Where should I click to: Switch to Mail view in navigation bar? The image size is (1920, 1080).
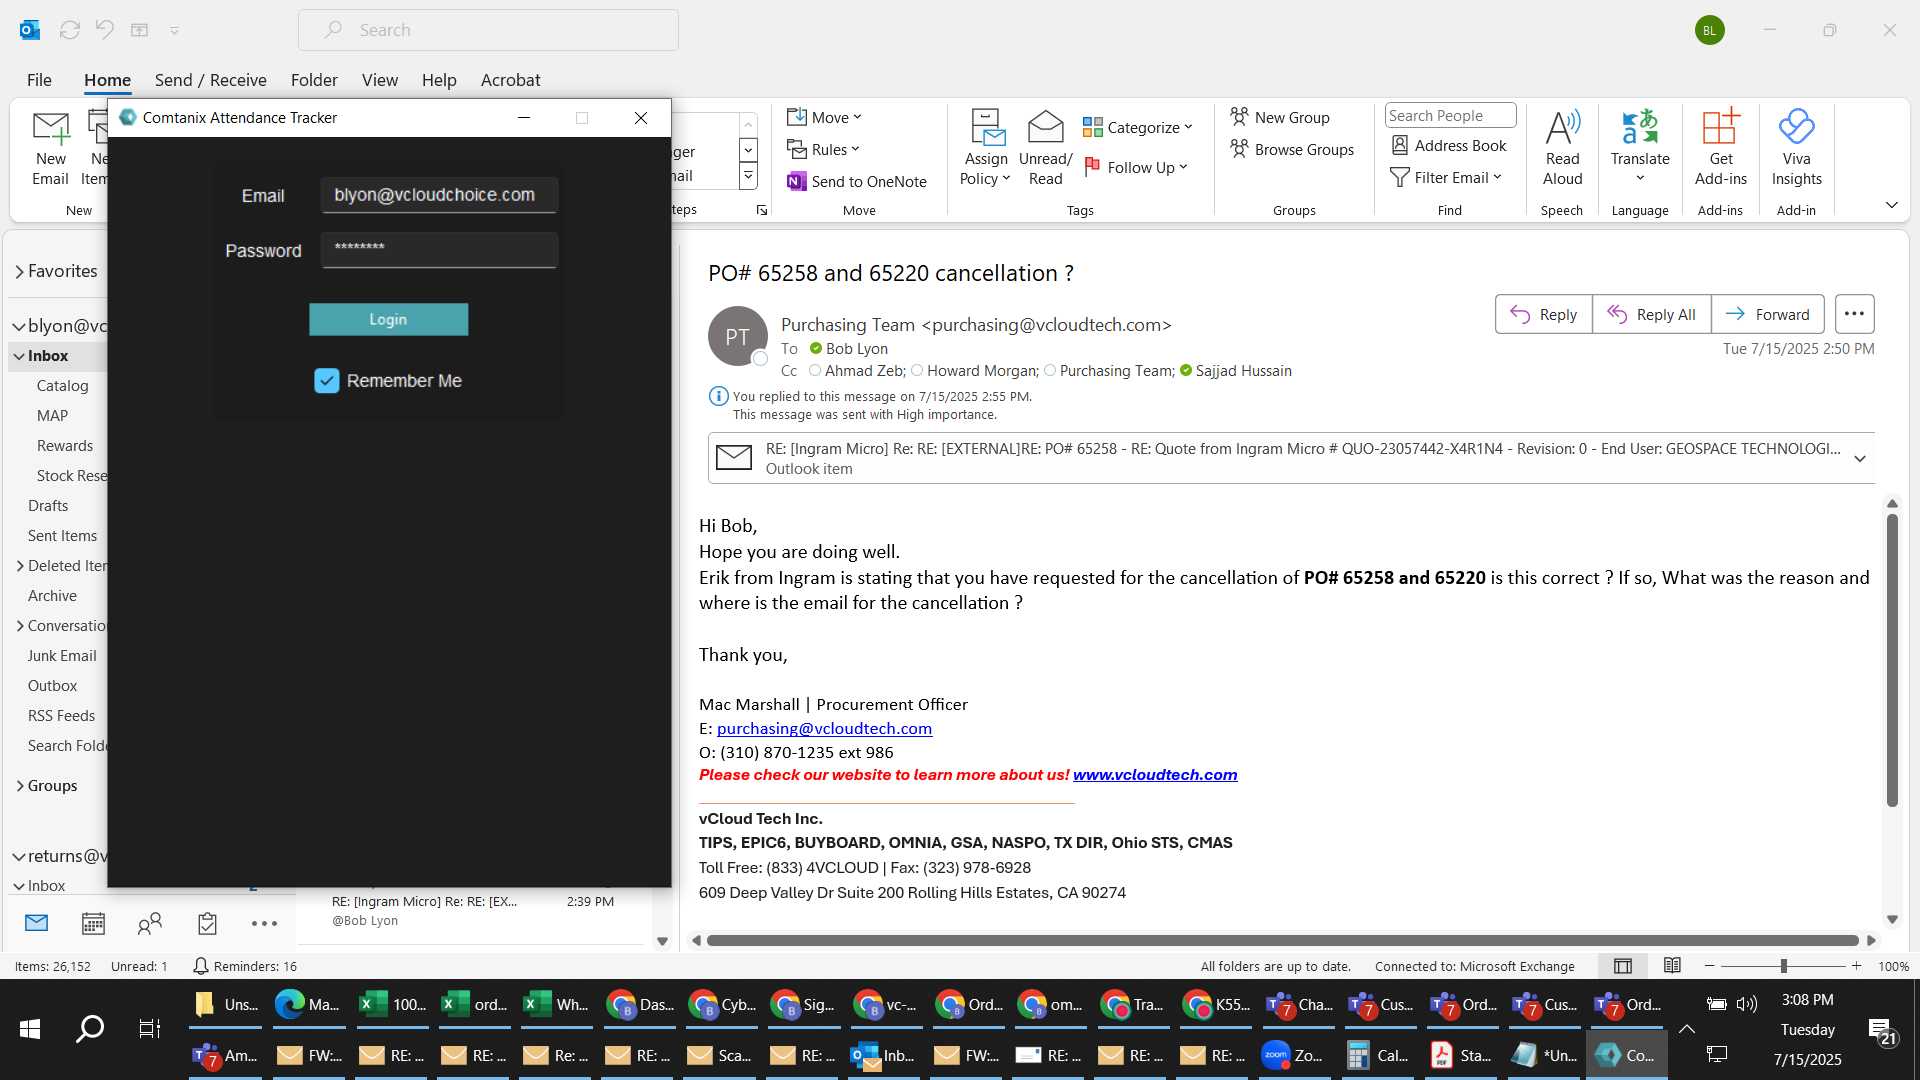pos(37,923)
